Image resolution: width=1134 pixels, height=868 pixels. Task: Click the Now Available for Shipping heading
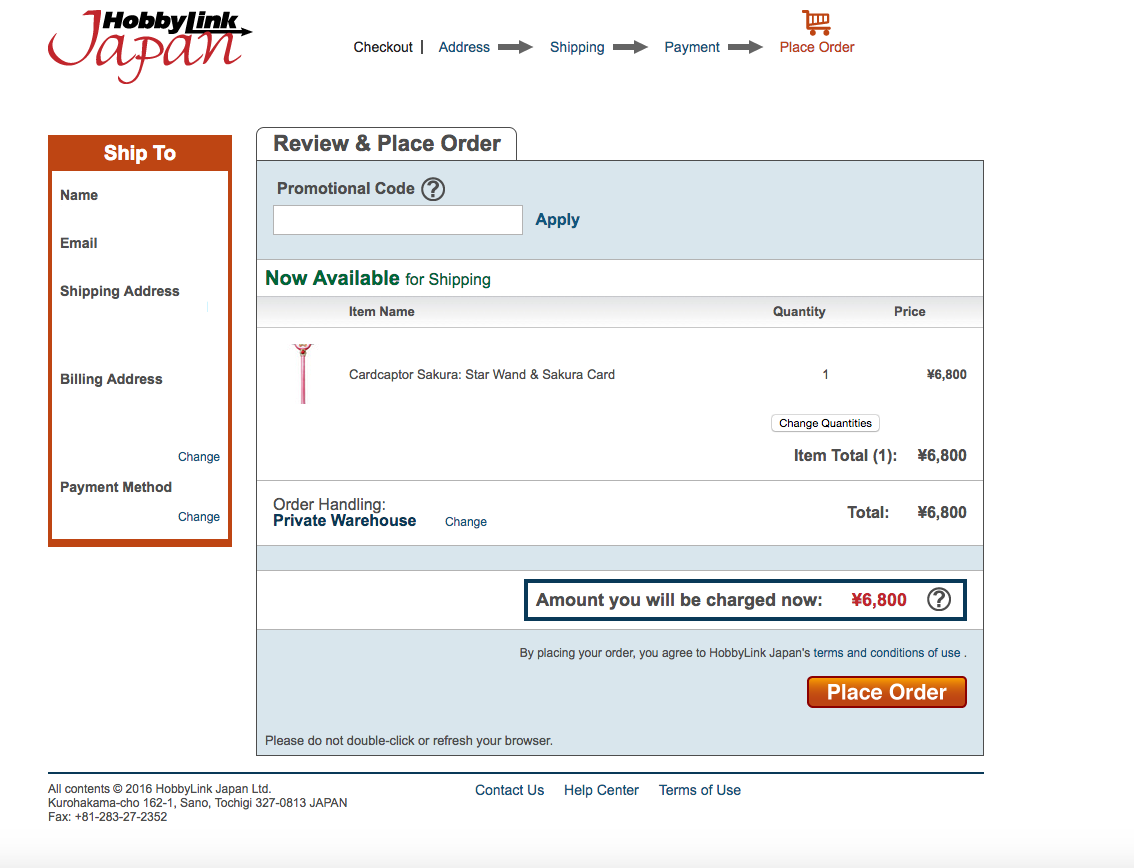coord(378,278)
